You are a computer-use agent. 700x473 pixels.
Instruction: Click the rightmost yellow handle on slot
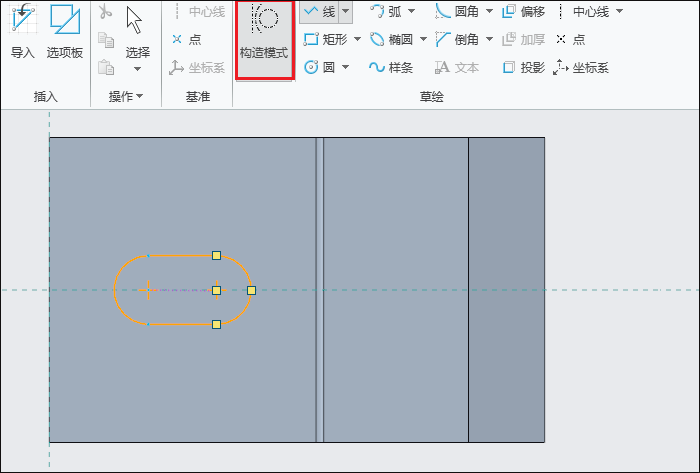point(251,290)
